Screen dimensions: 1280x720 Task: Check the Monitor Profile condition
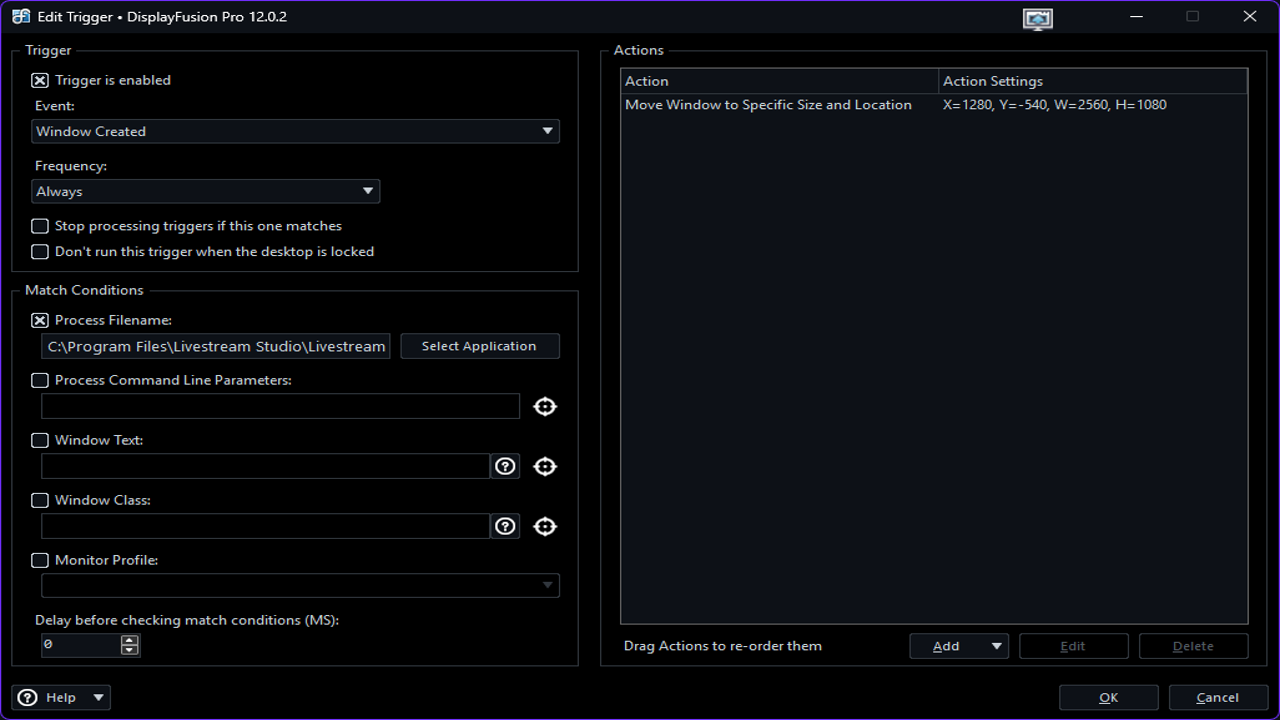[40, 561]
